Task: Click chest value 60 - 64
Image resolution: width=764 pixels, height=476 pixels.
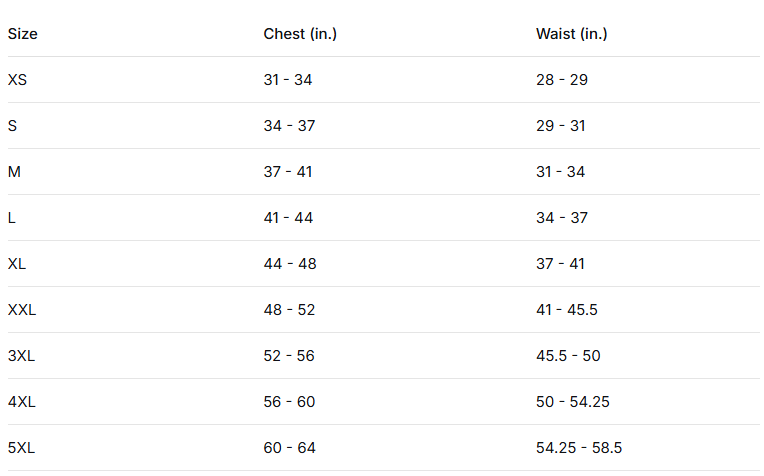Action: pos(289,448)
